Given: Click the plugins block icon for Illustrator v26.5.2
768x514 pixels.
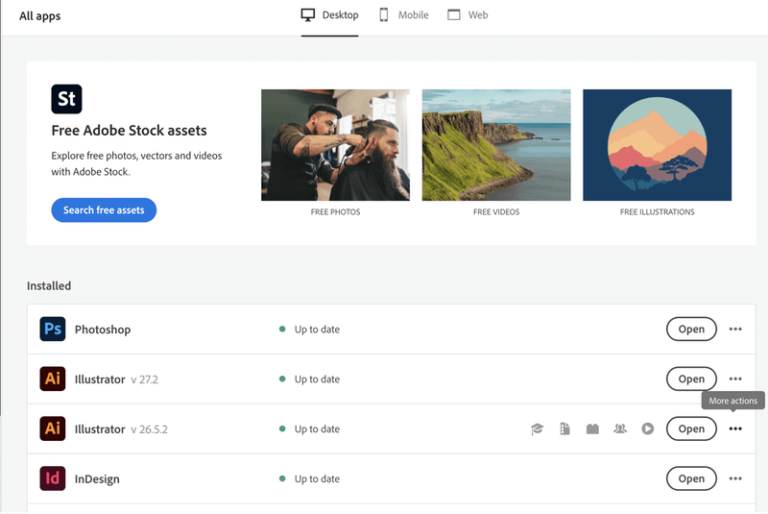Looking at the screenshot, I should (x=592, y=429).
